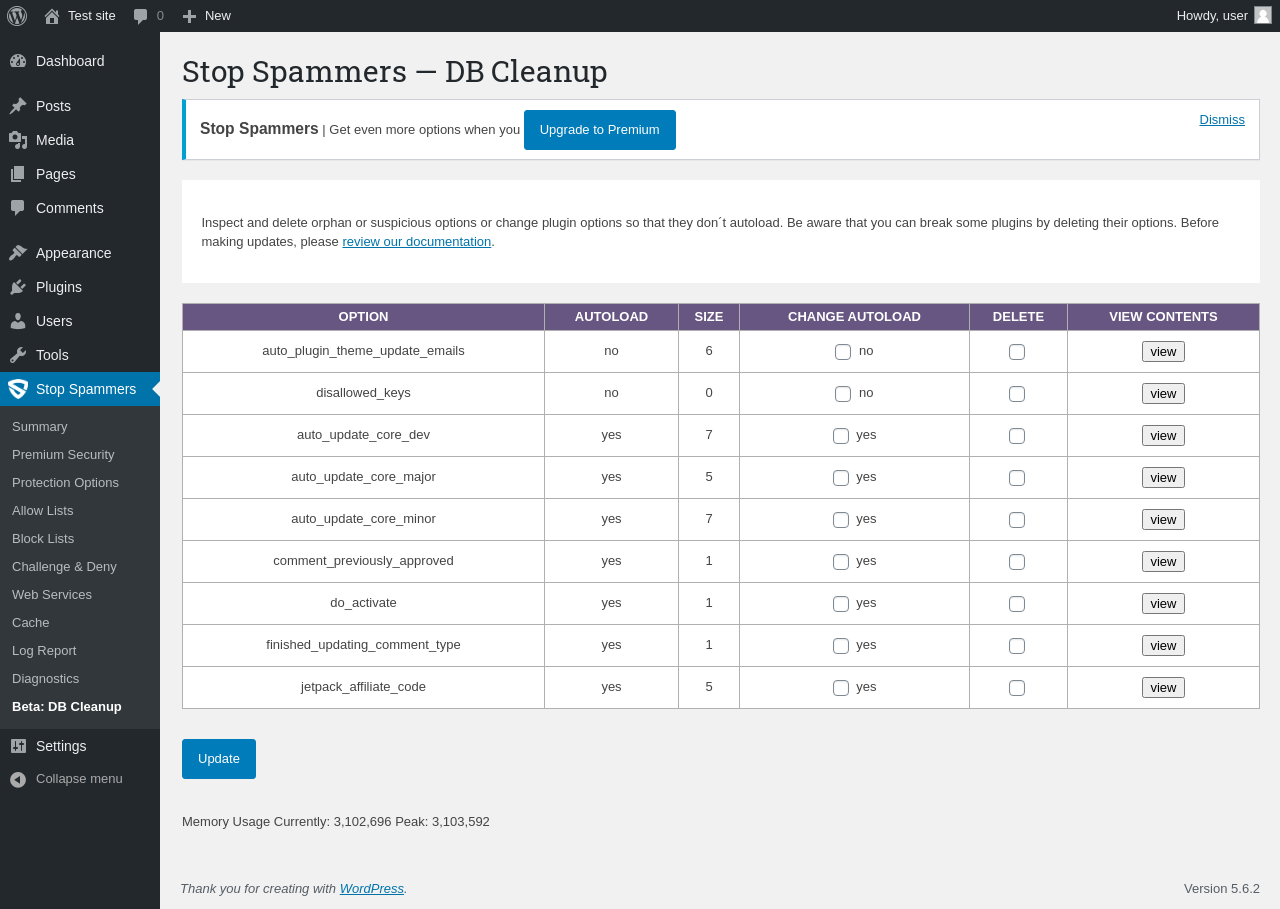Check delete box for jetpack_affiliate_code

1017,688
